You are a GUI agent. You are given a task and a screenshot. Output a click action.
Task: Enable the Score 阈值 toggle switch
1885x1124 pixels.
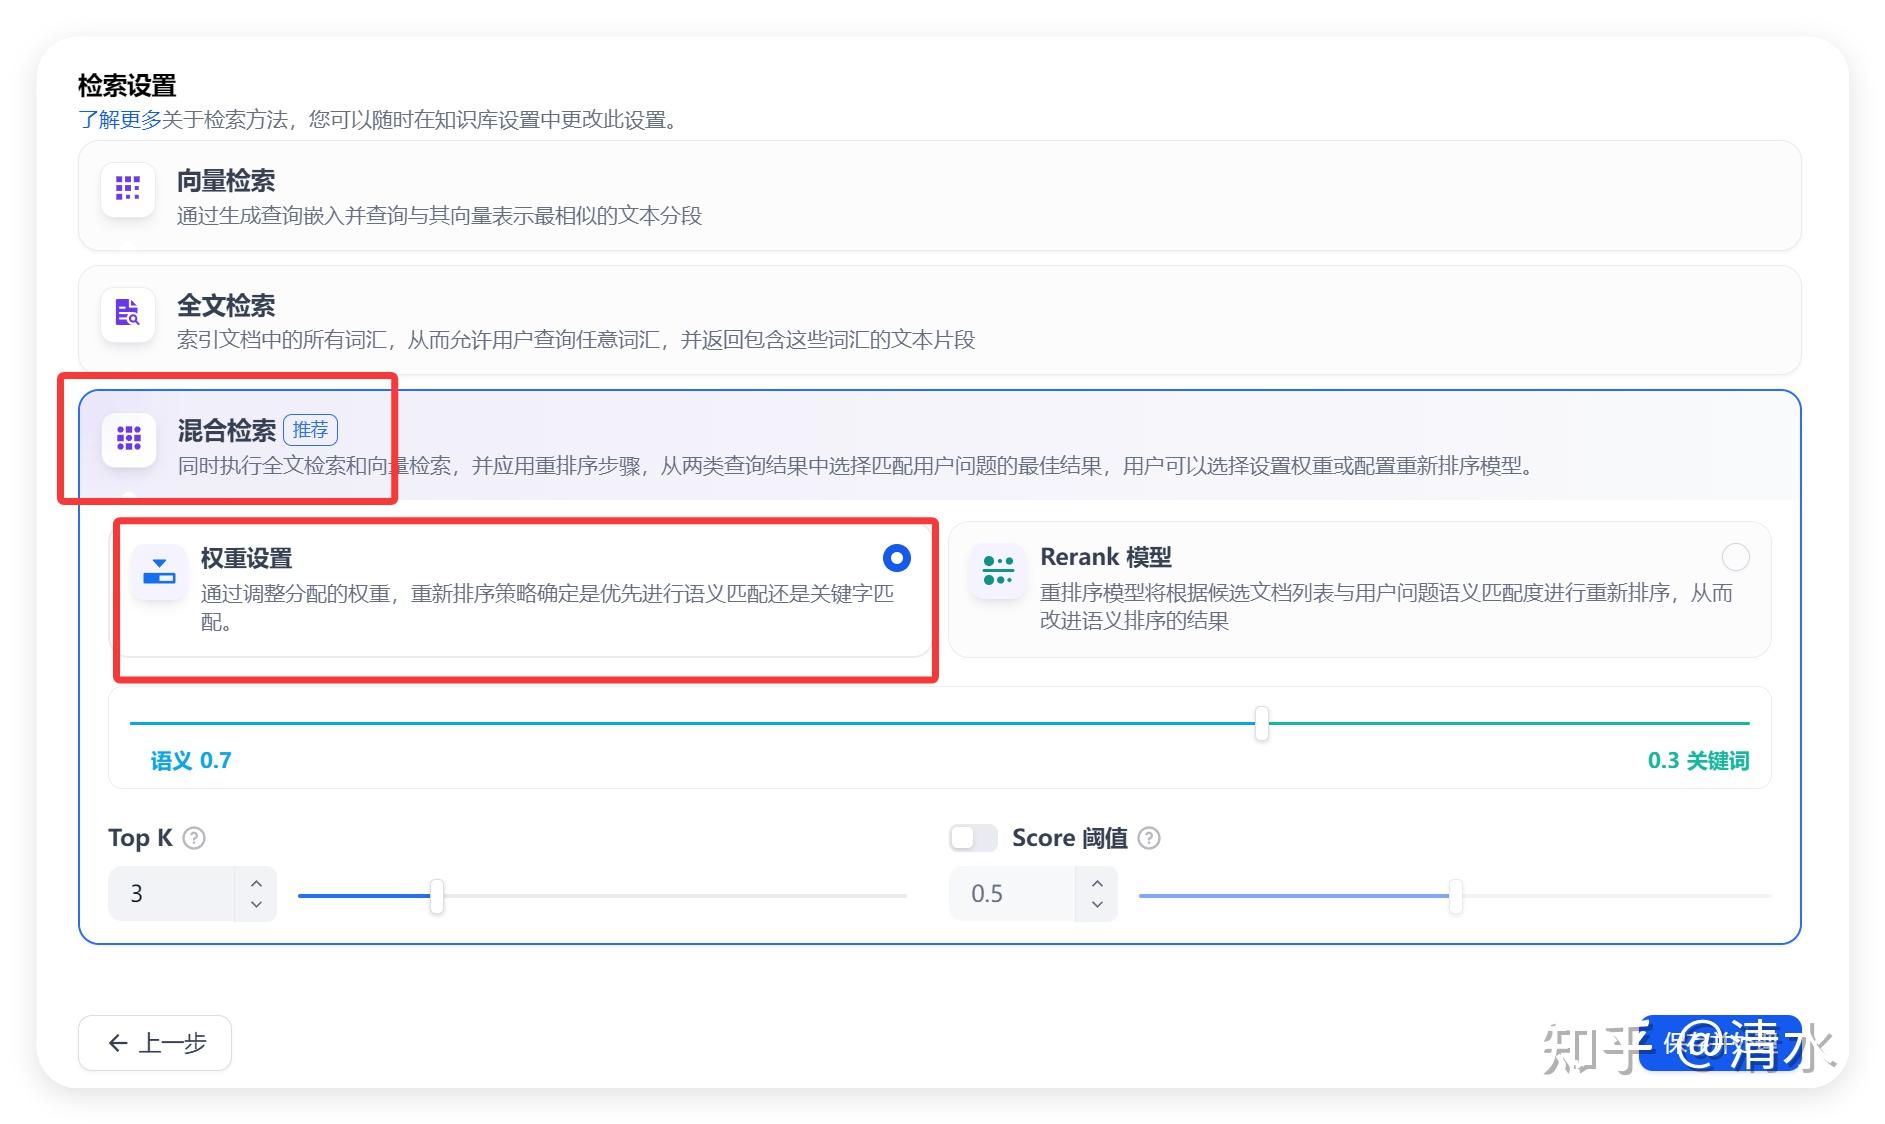click(971, 837)
